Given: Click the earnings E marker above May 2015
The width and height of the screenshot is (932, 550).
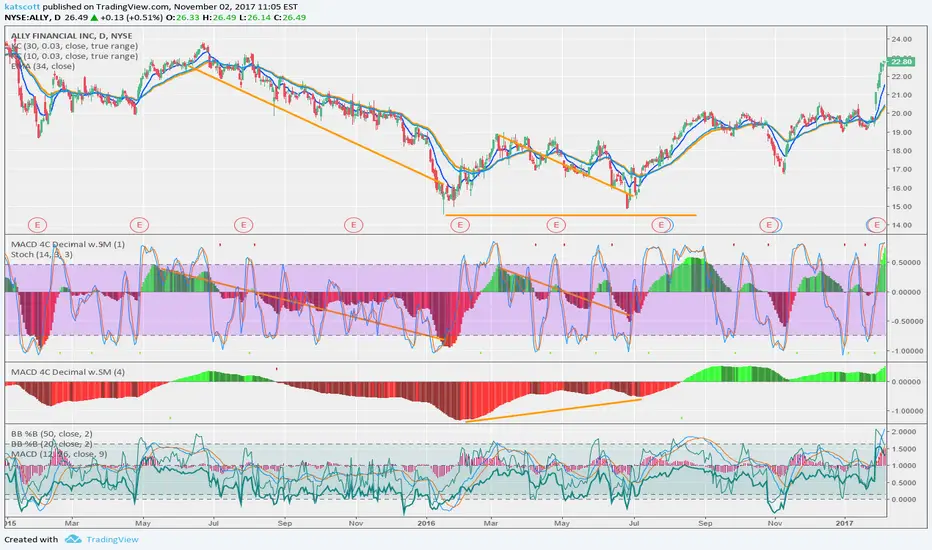Looking at the screenshot, I should [140, 225].
